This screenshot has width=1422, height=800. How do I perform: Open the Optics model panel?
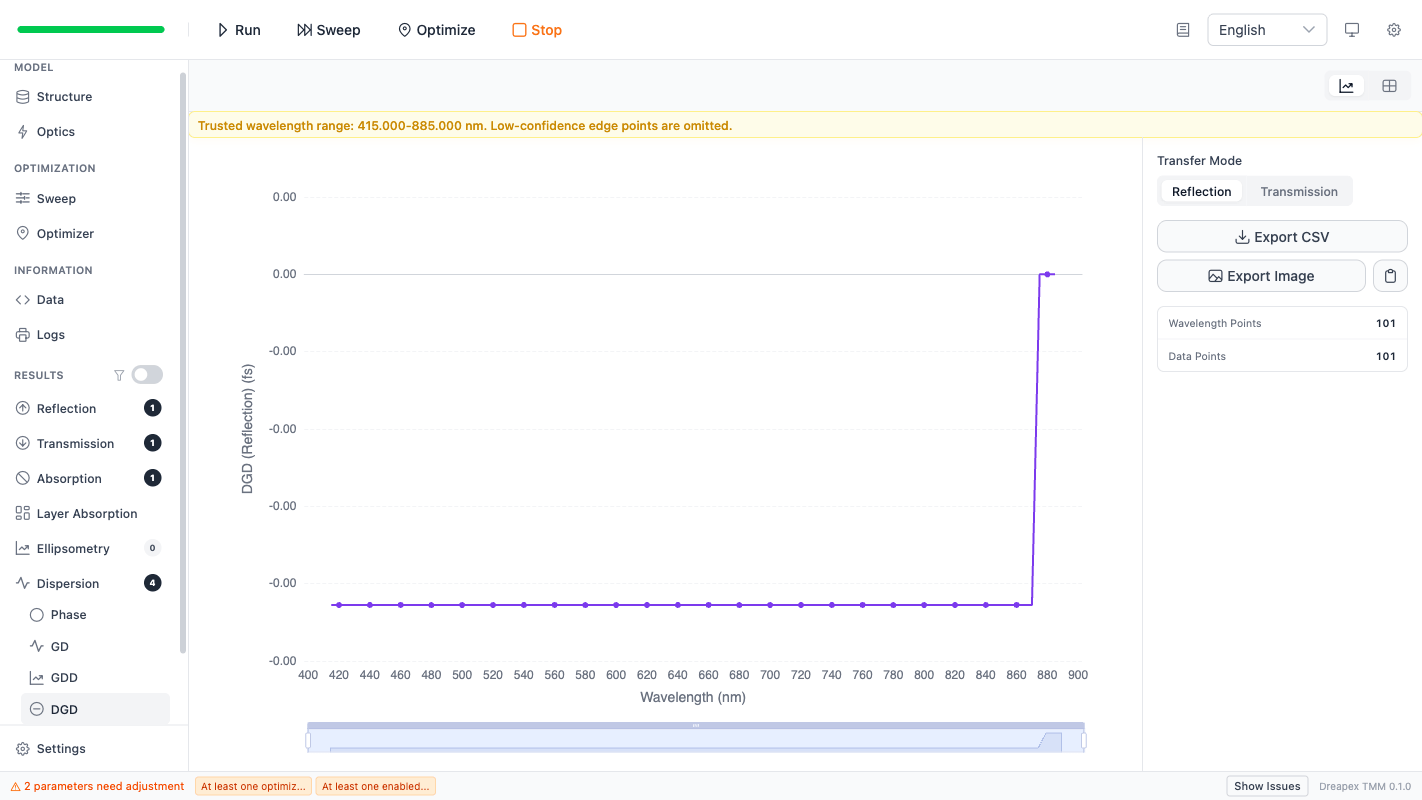click(x=55, y=131)
